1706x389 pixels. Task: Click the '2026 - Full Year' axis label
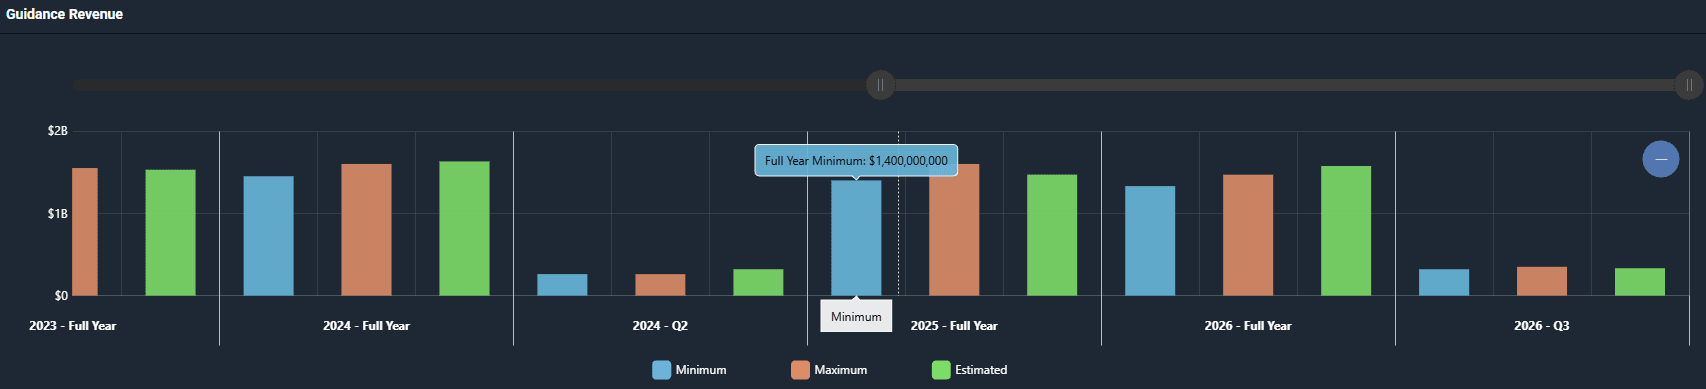[1248, 326]
